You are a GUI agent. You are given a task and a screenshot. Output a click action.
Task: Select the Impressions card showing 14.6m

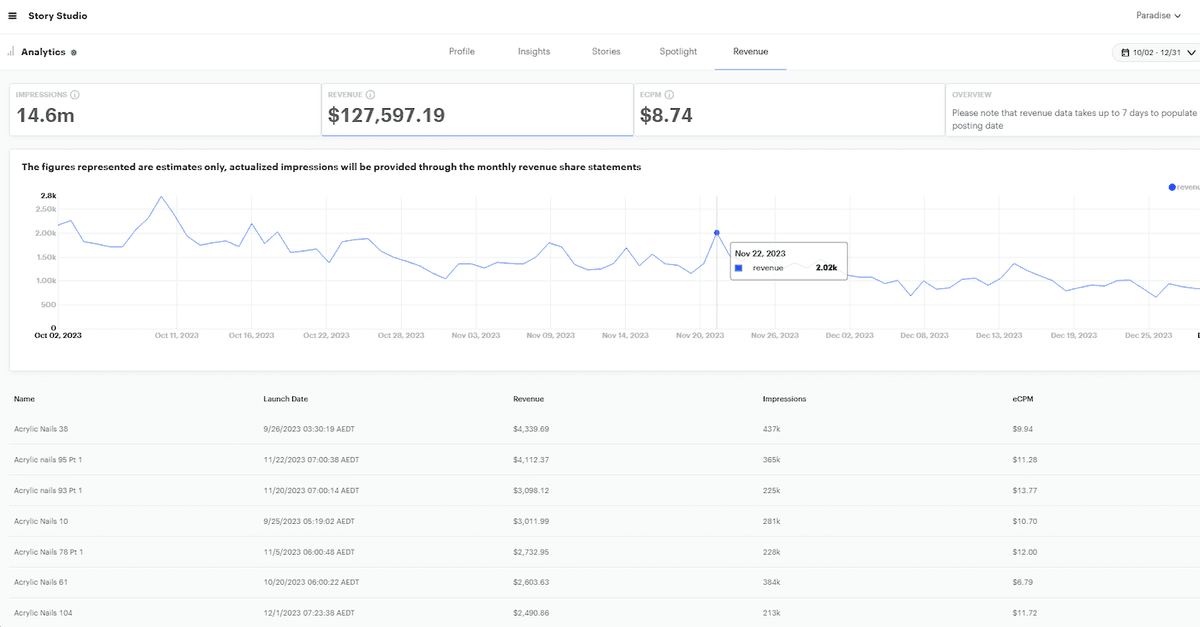click(163, 109)
